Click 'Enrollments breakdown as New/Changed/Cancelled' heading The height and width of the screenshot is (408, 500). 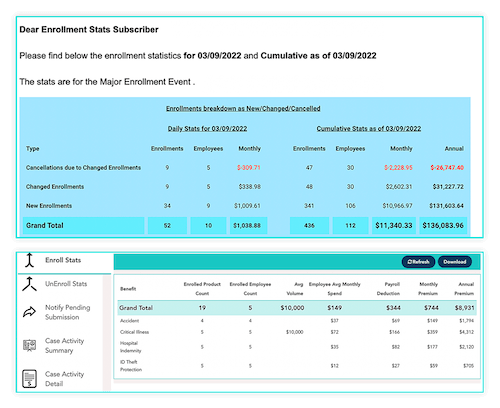(x=243, y=108)
